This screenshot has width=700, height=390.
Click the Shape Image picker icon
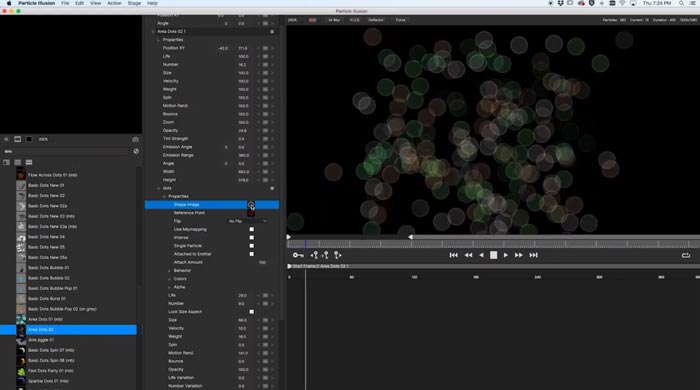coord(251,204)
